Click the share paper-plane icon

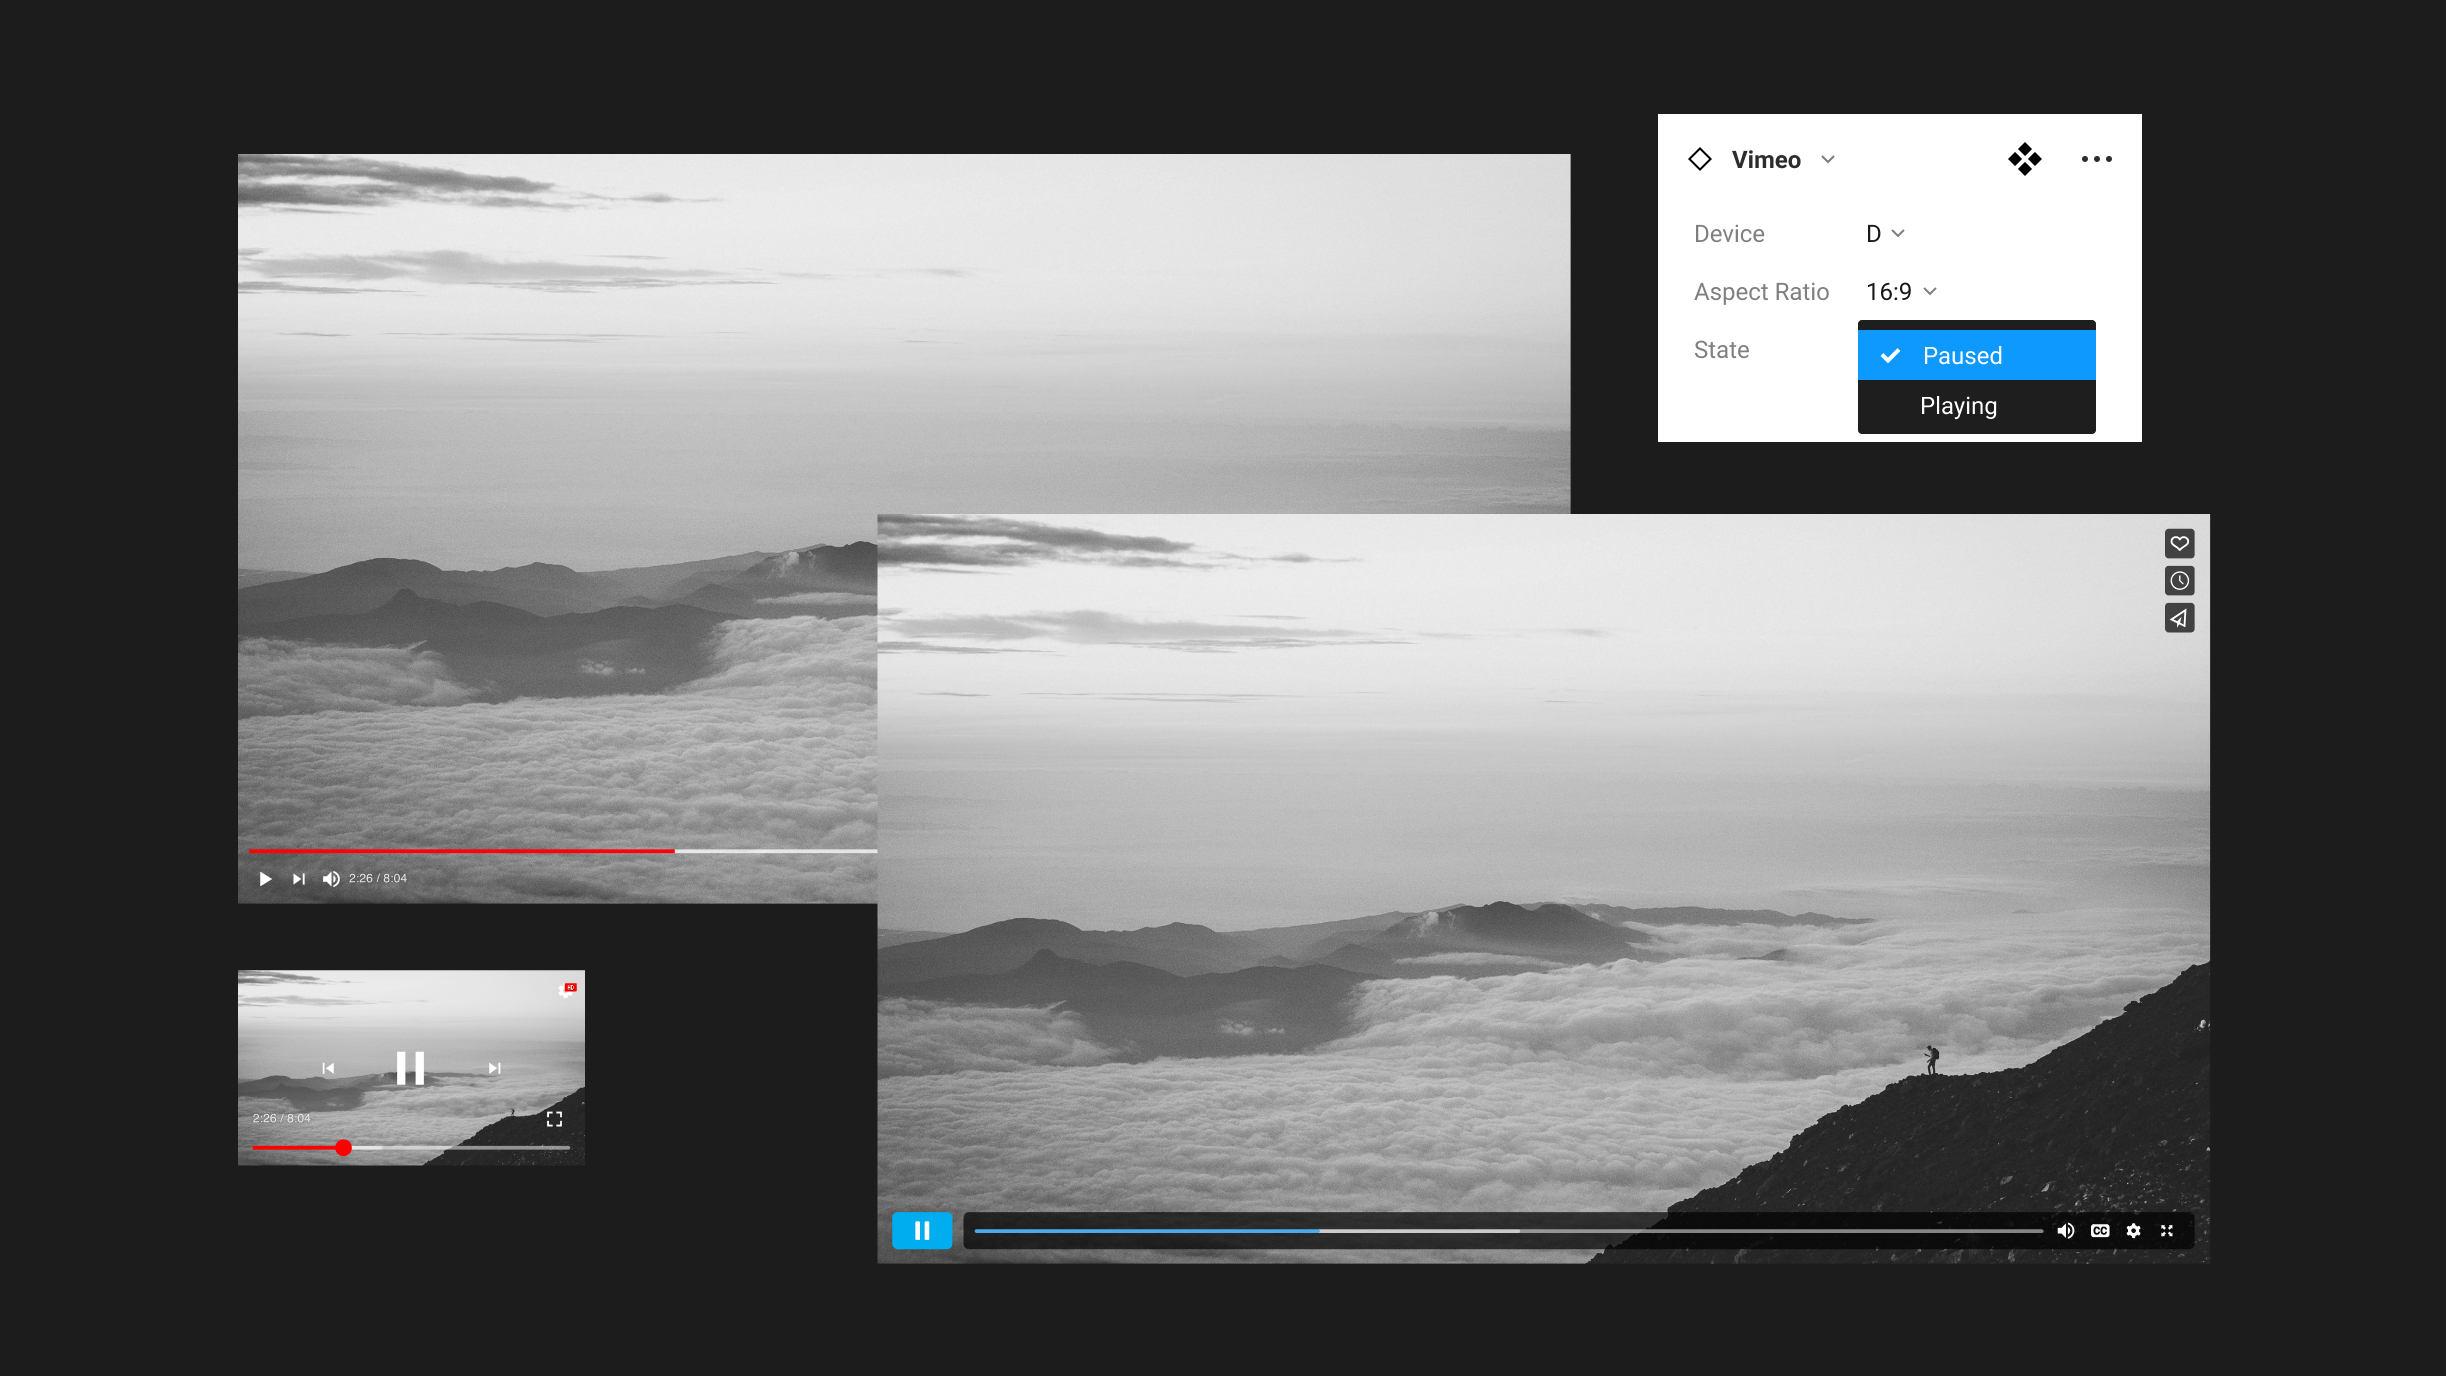2179,618
